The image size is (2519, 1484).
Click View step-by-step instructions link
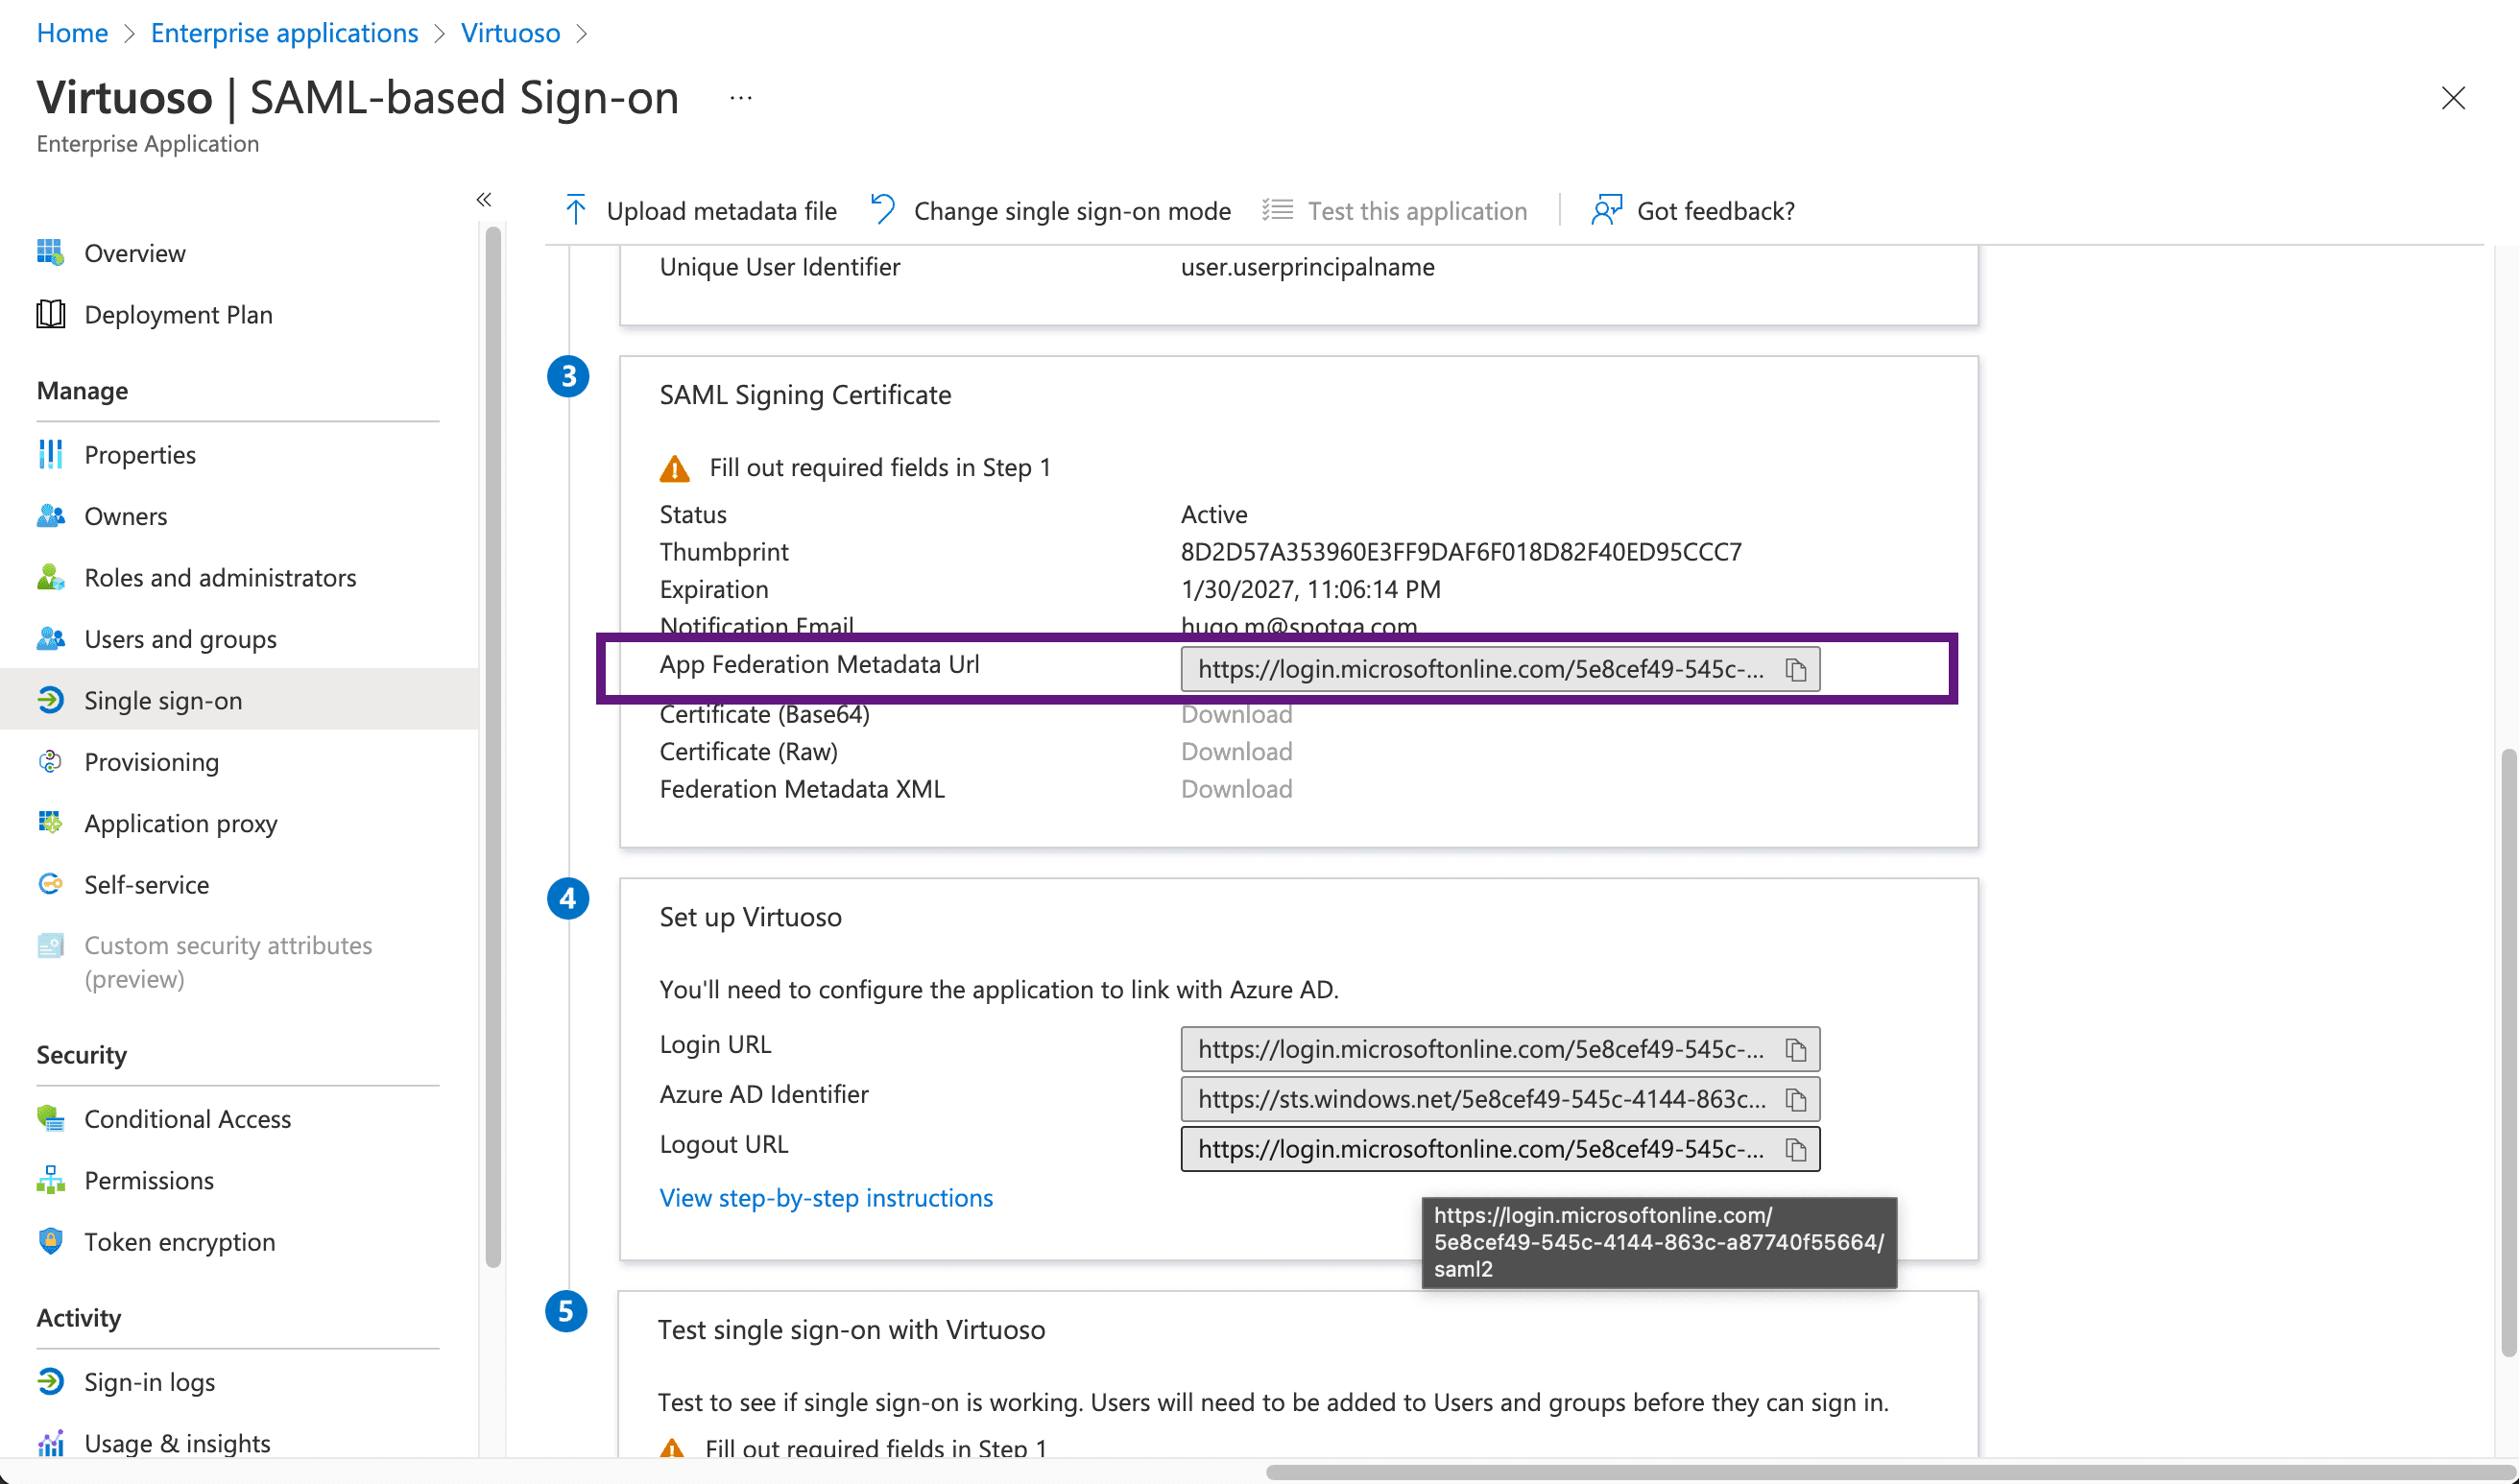click(x=825, y=1198)
